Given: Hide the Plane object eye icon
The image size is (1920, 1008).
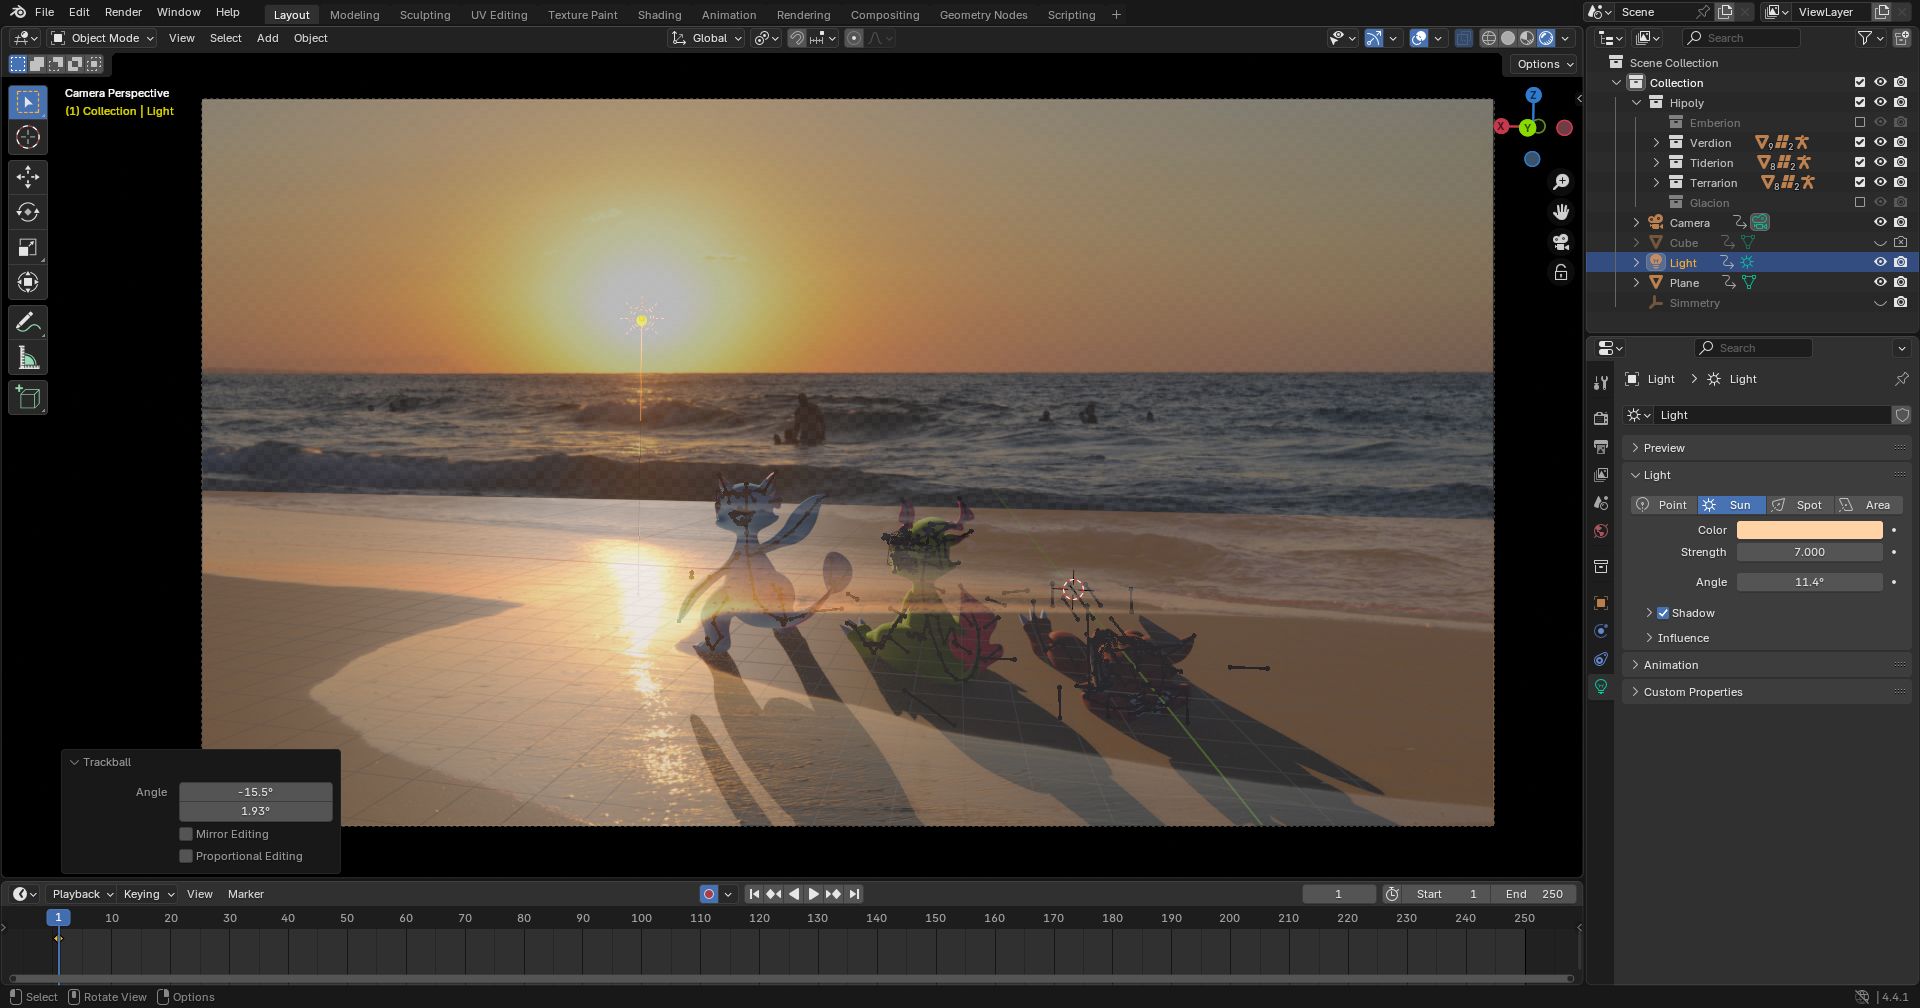Looking at the screenshot, I should [x=1880, y=283].
